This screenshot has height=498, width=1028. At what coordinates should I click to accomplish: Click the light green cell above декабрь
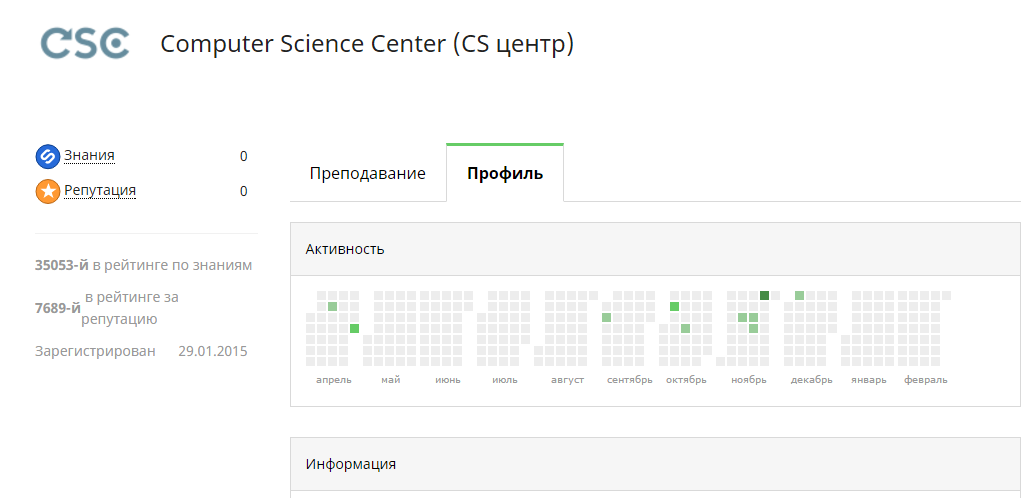pyautogui.click(x=799, y=295)
